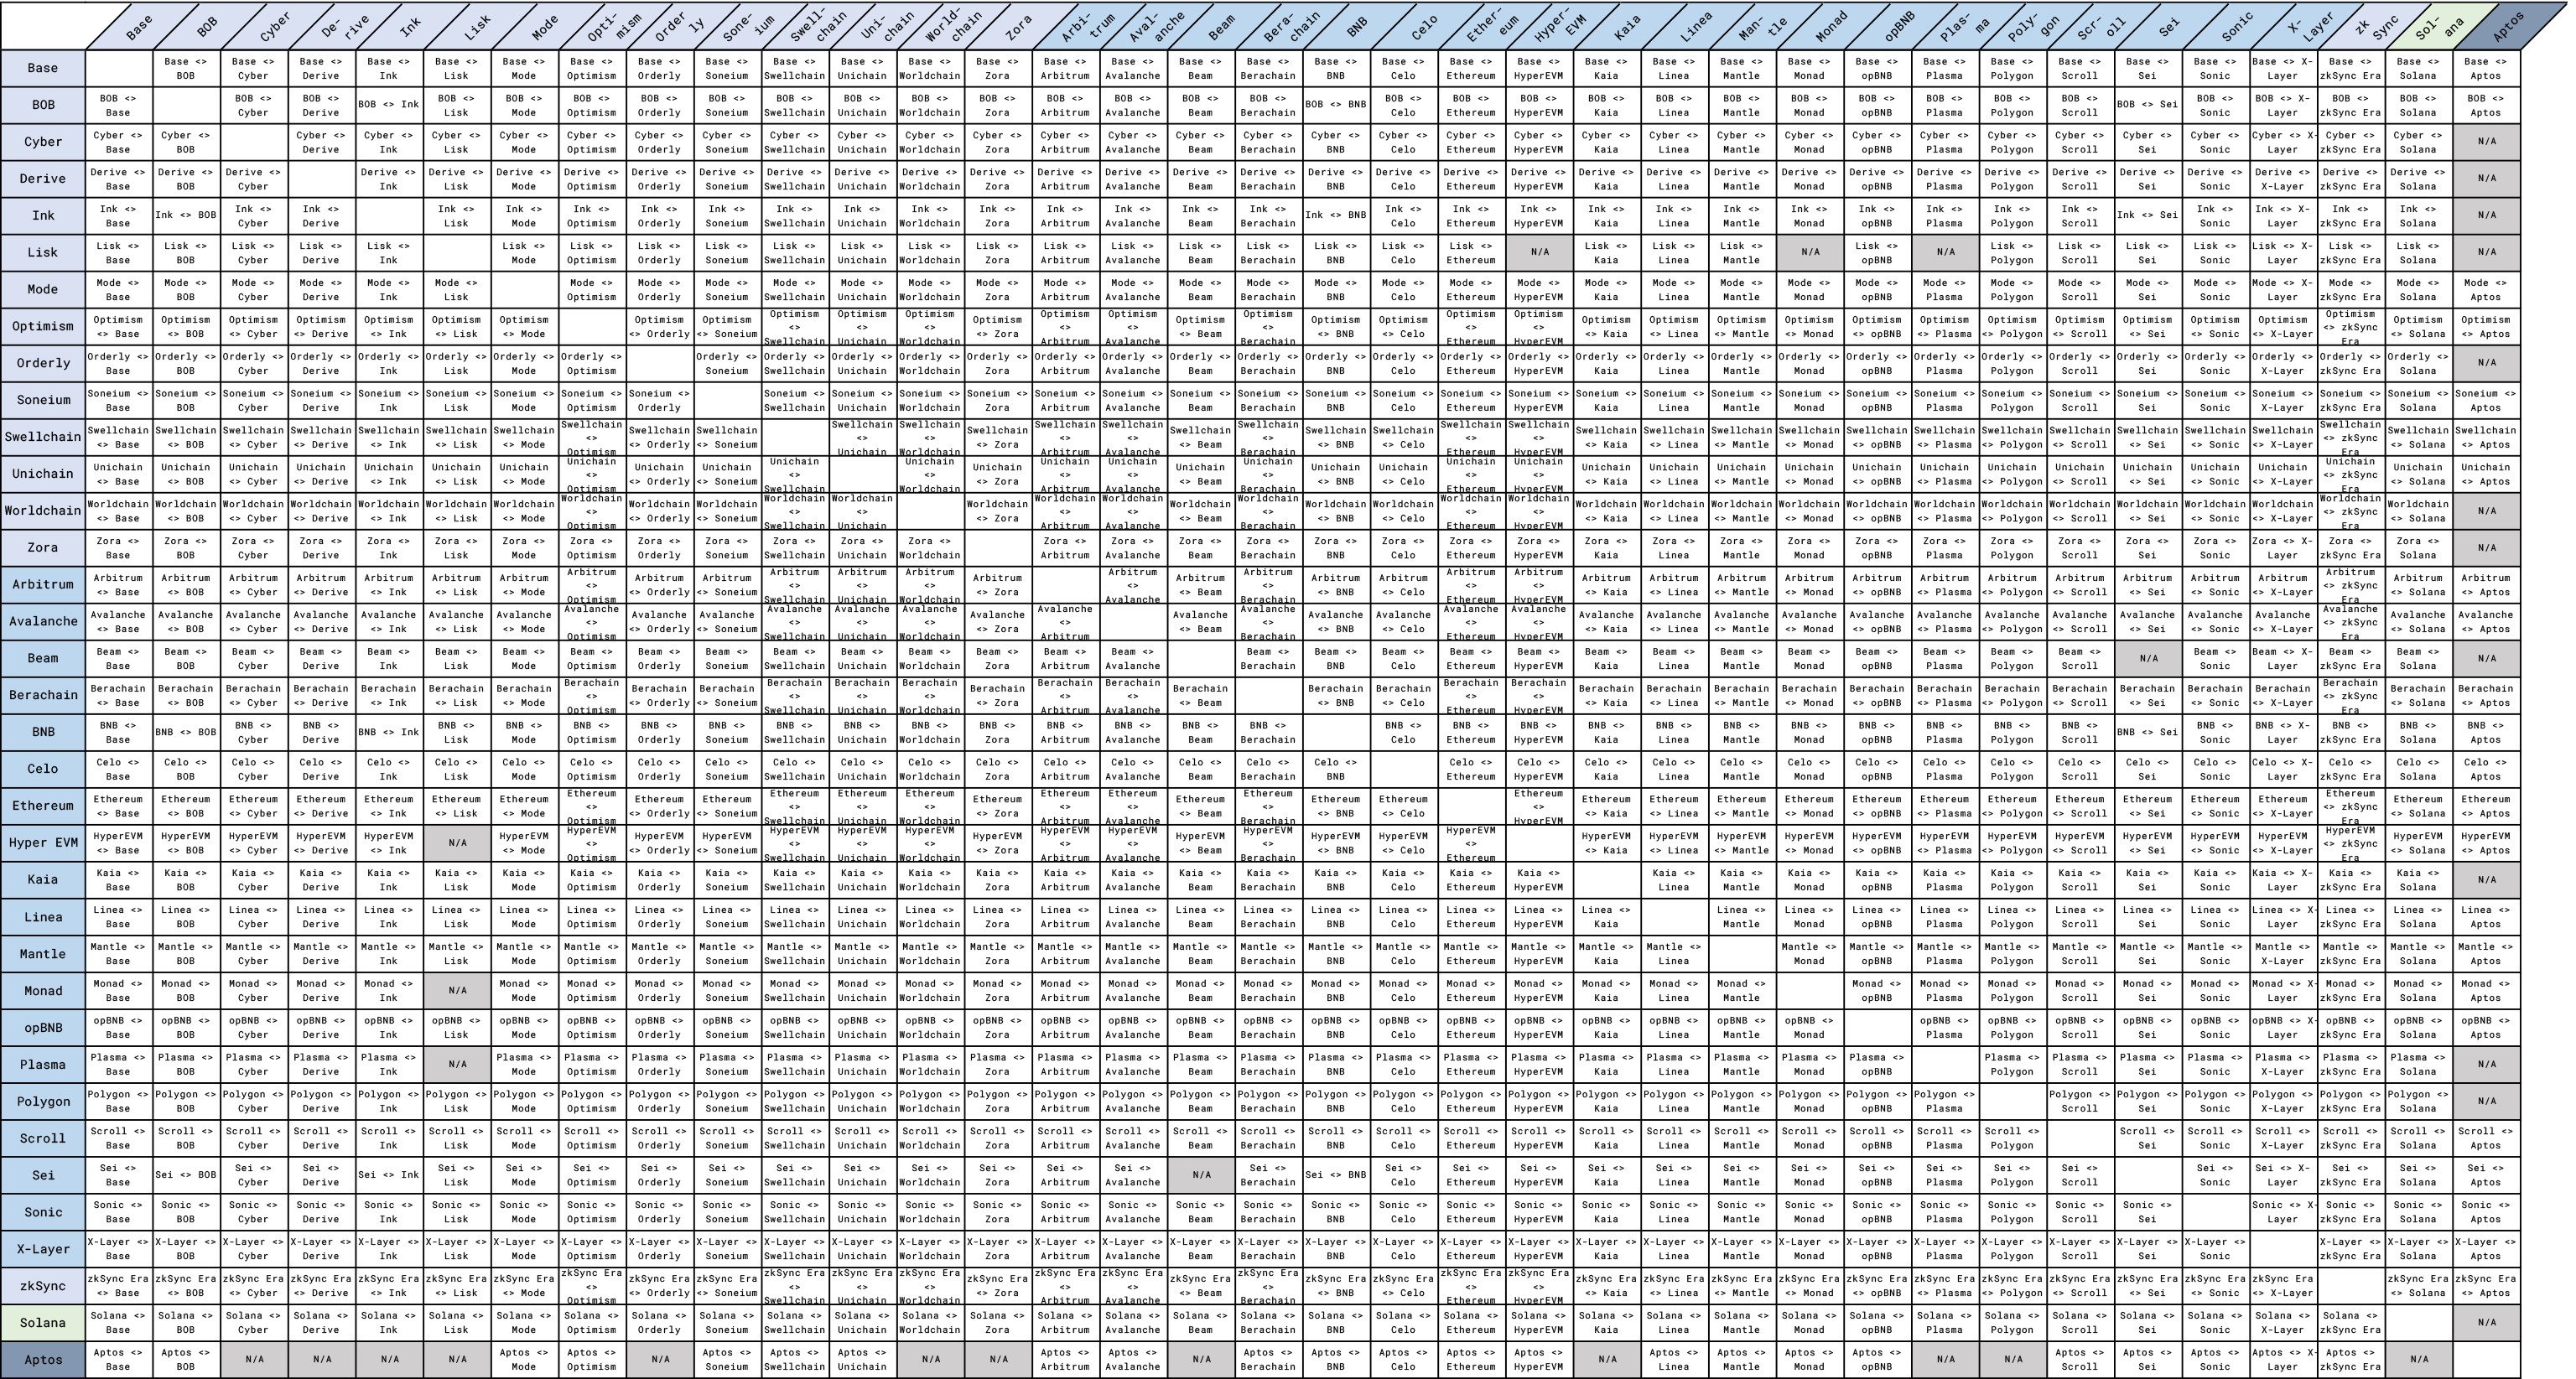Select the Hyper EVM row header
Image resolution: width=2576 pixels, height=1379 pixels.
[x=43, y=842]
